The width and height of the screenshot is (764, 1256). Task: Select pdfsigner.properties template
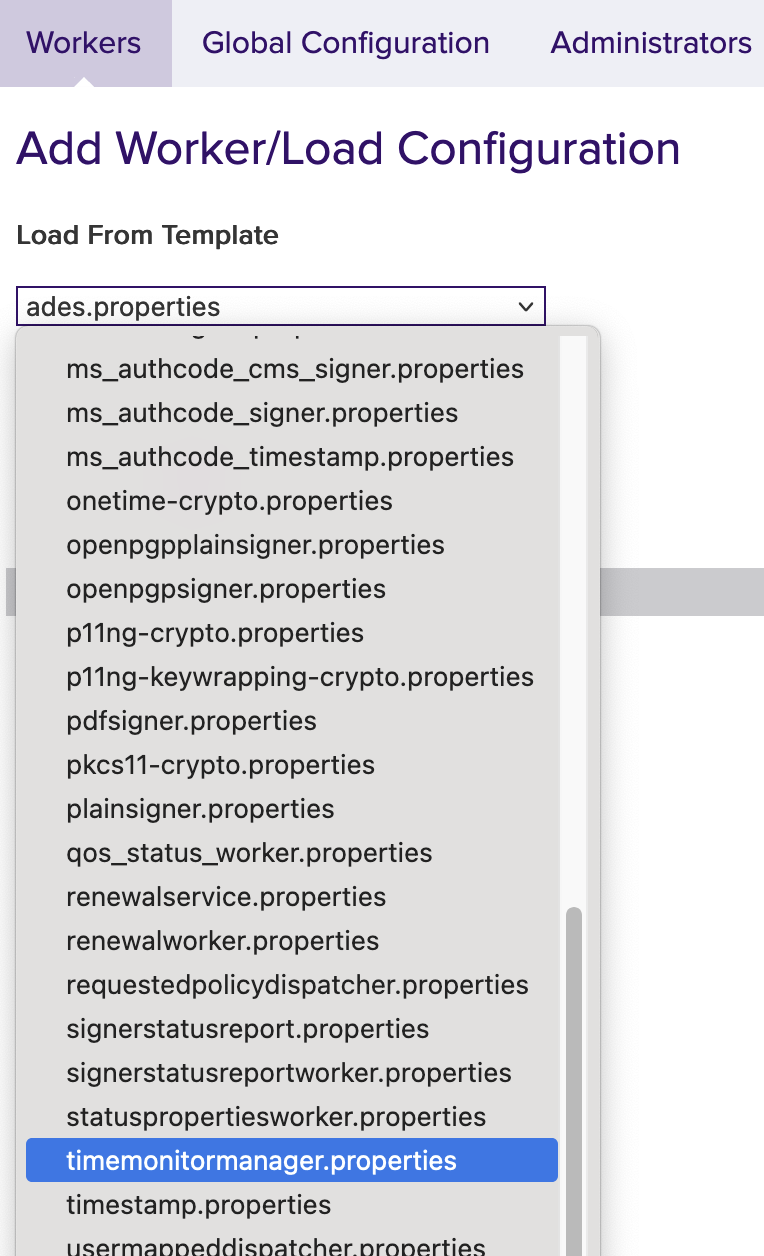(190, 720)
